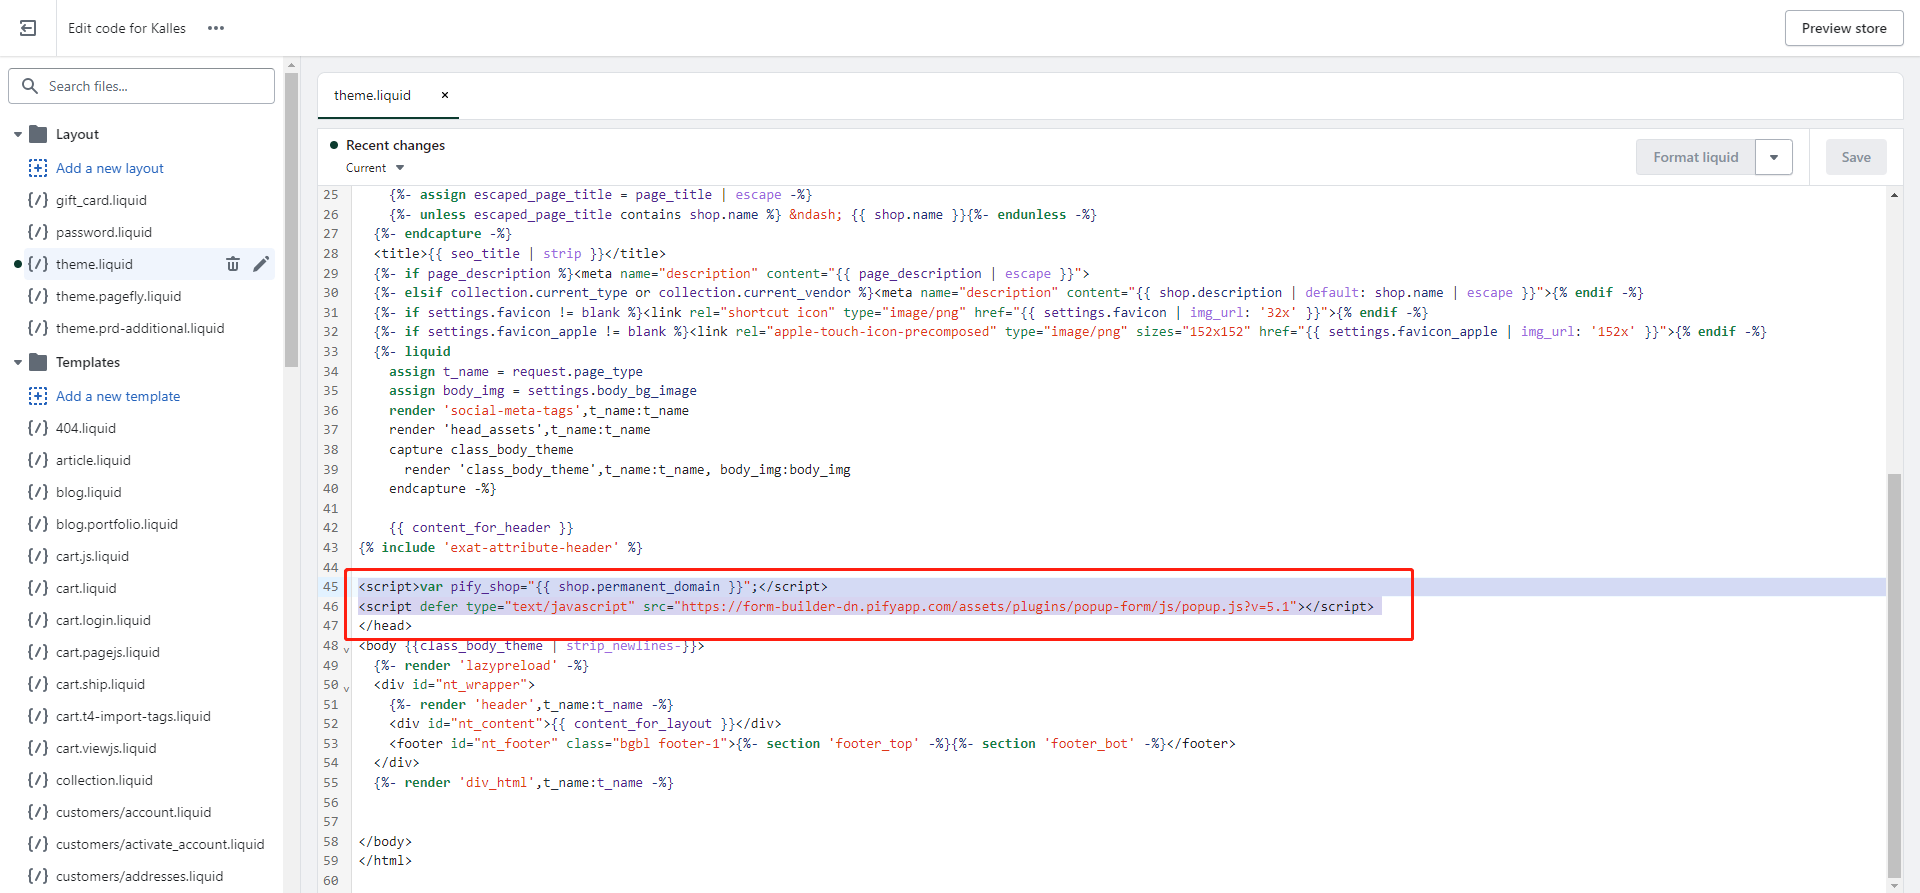
Task: Click the Format liquid button
Action: [x=1696, y=157]
